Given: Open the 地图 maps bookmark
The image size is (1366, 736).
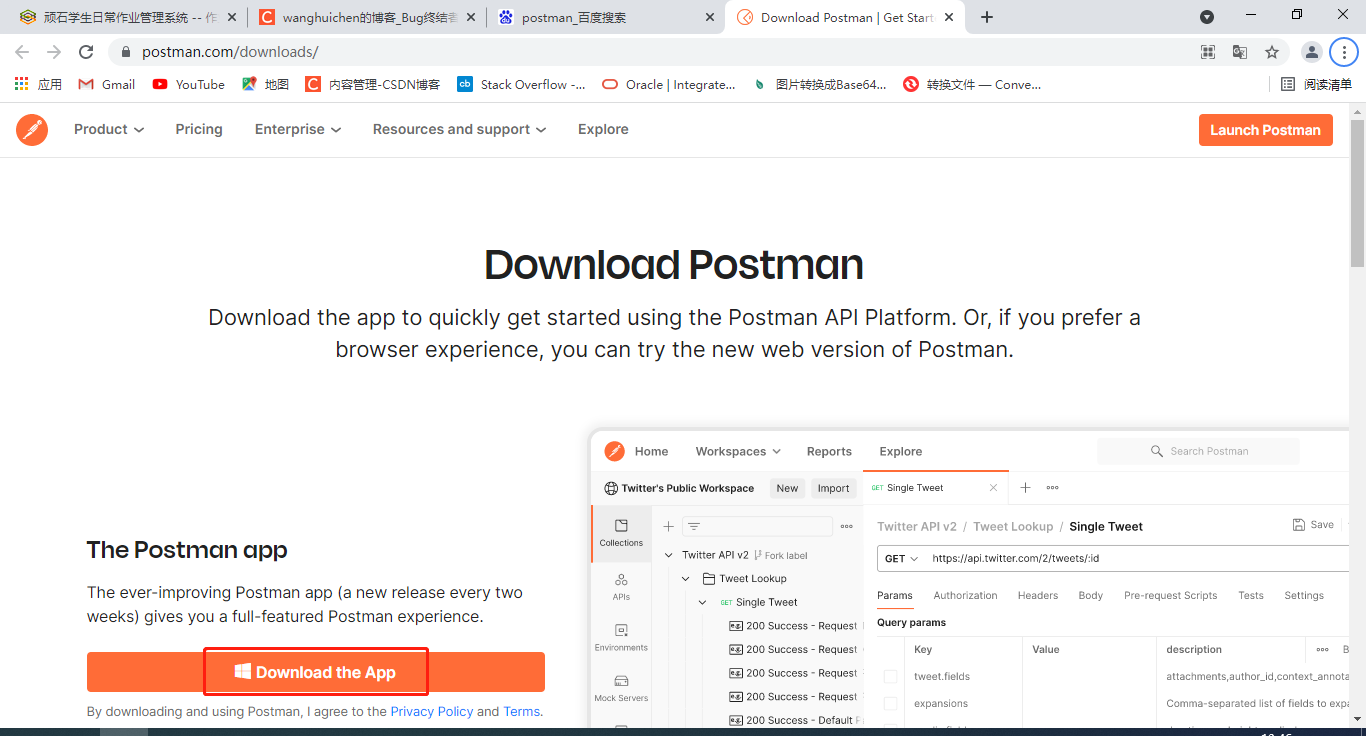Looking at the screenshot, I should point(266,84).
